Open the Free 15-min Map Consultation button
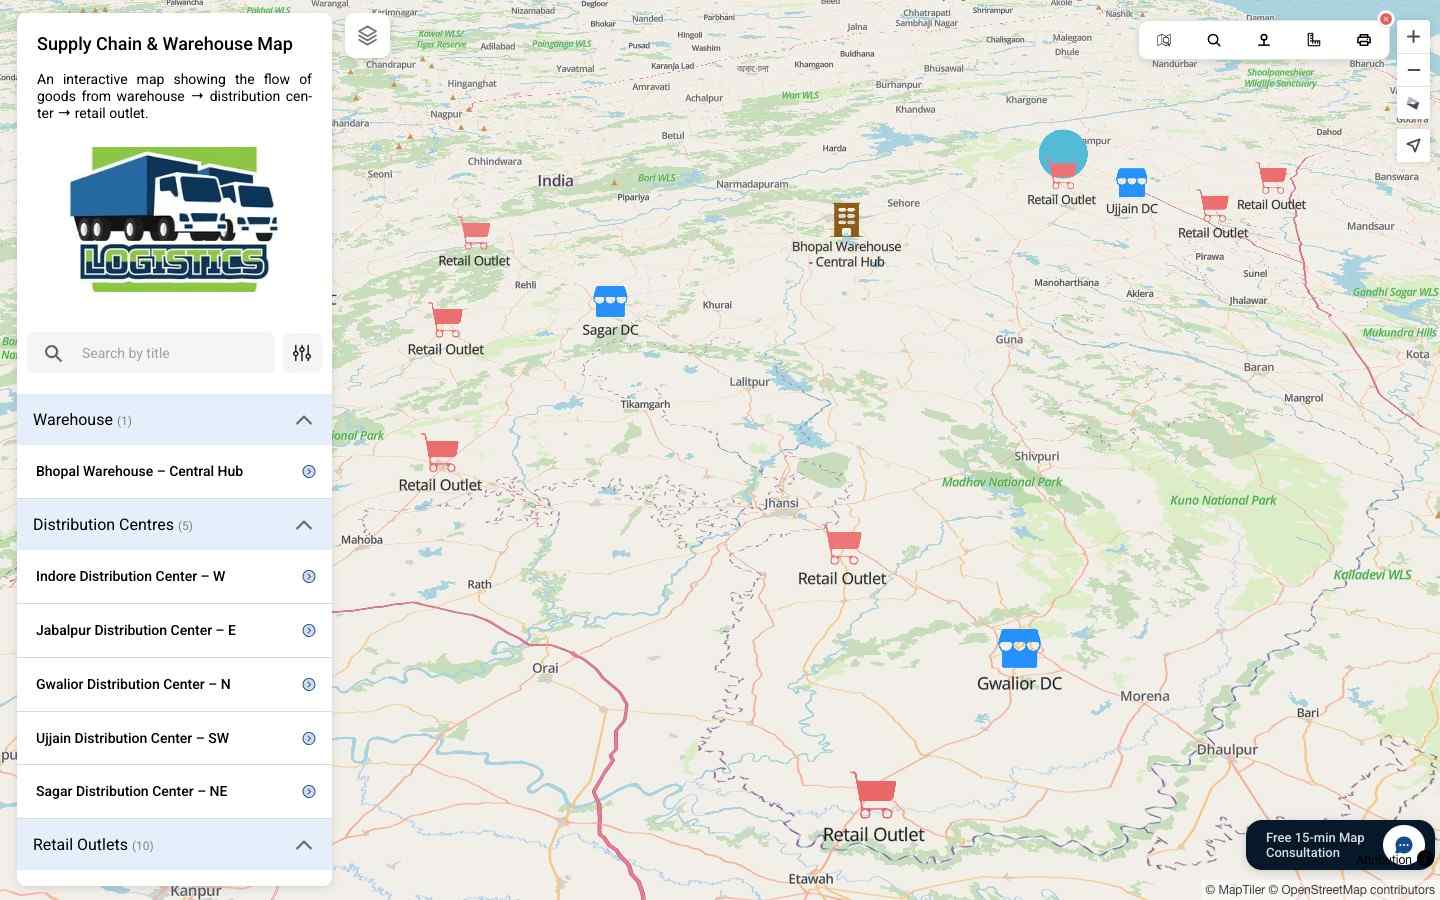The image size is (1440, 900). (1315, 845)
